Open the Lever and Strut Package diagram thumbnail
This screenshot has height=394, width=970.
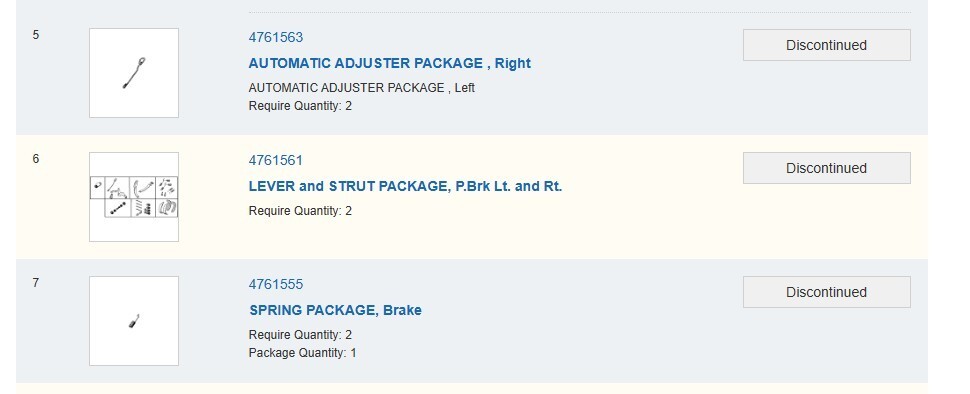click(134, 197)
